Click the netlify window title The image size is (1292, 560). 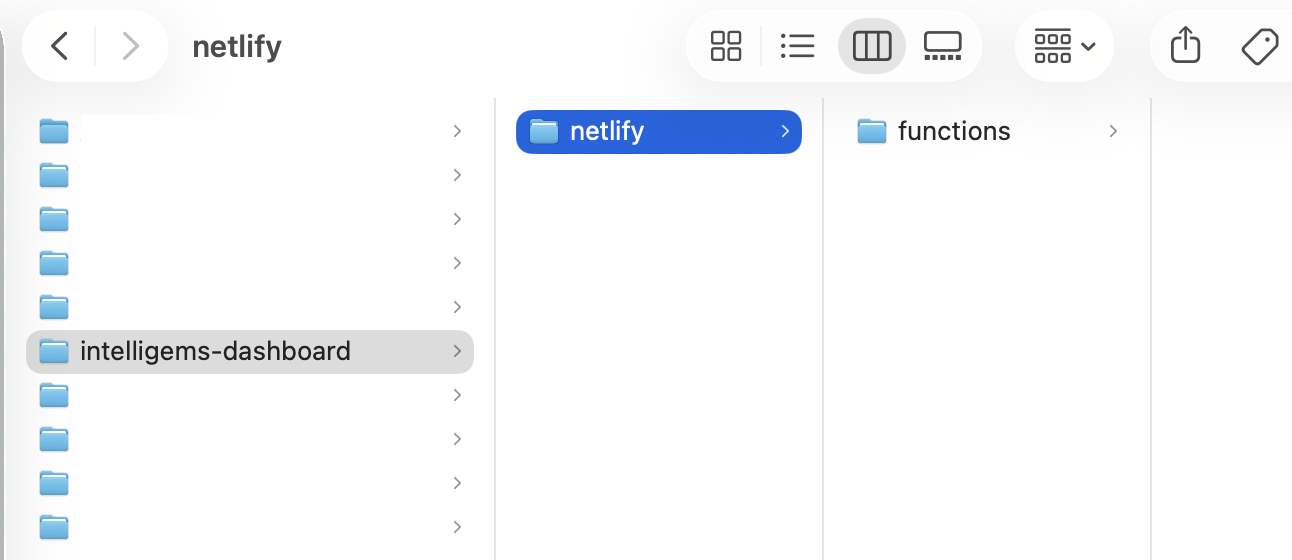[237, 46]
